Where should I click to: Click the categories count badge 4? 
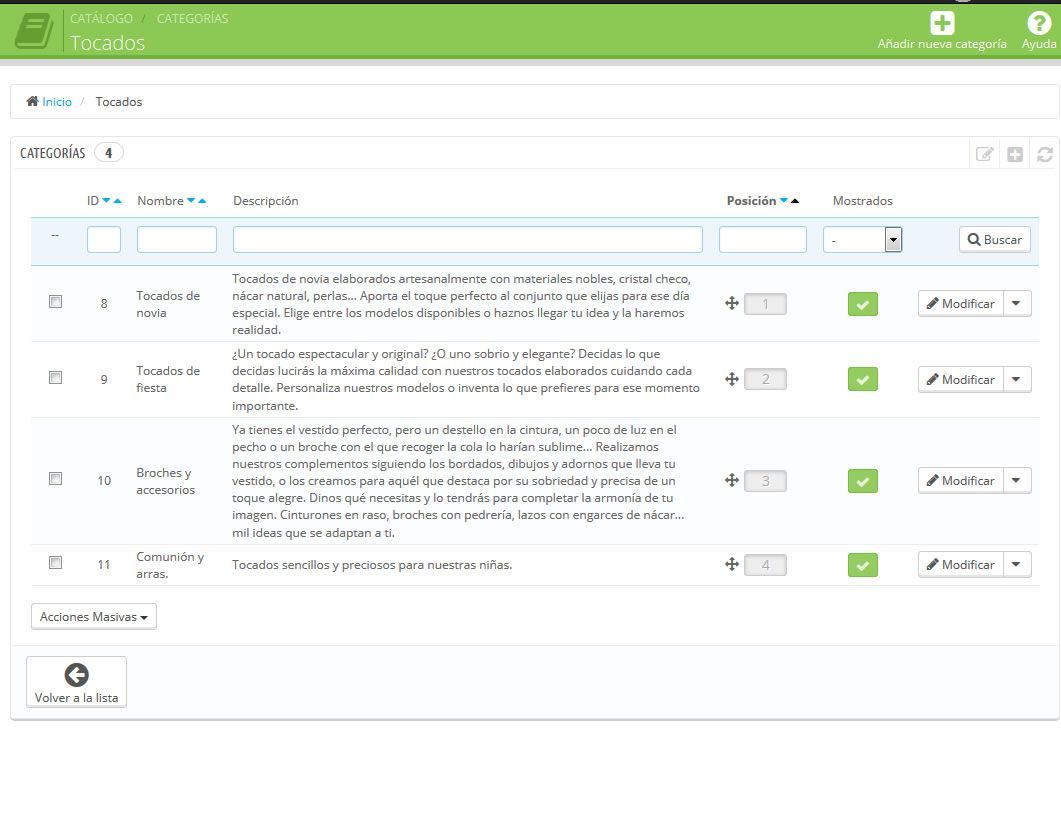coord(108,152)
